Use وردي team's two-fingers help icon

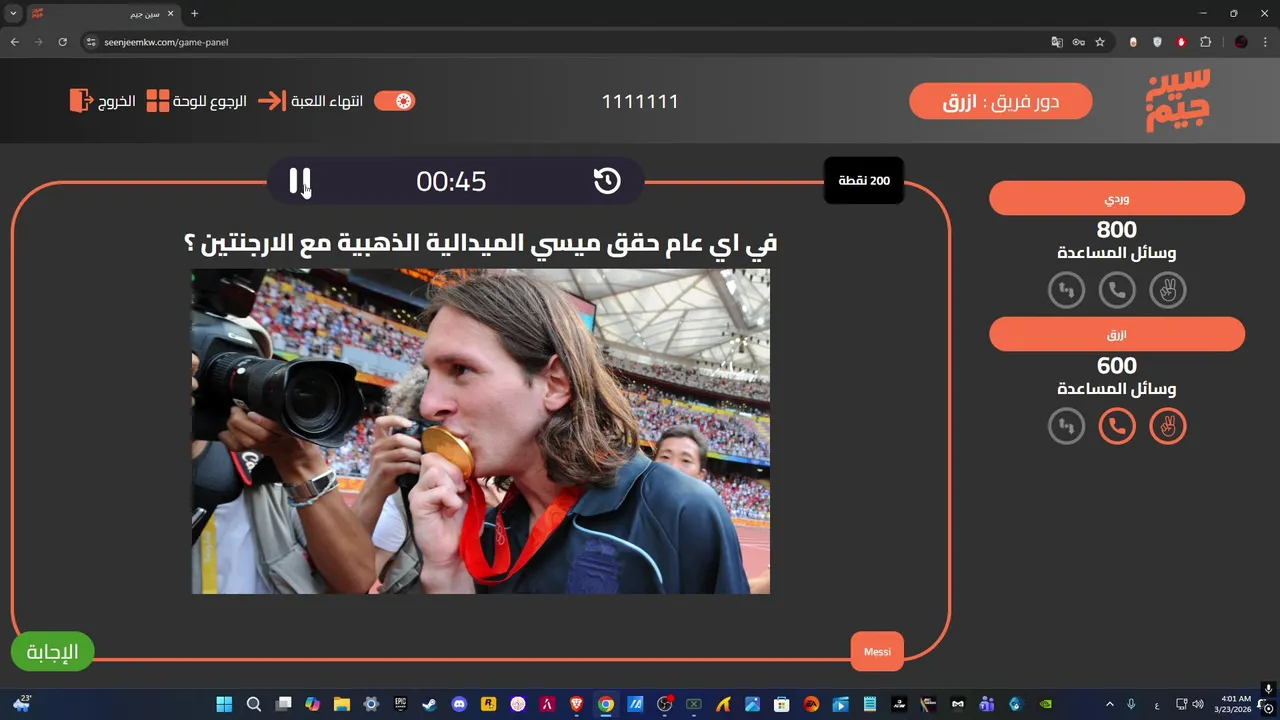[x=1168, y=290]
